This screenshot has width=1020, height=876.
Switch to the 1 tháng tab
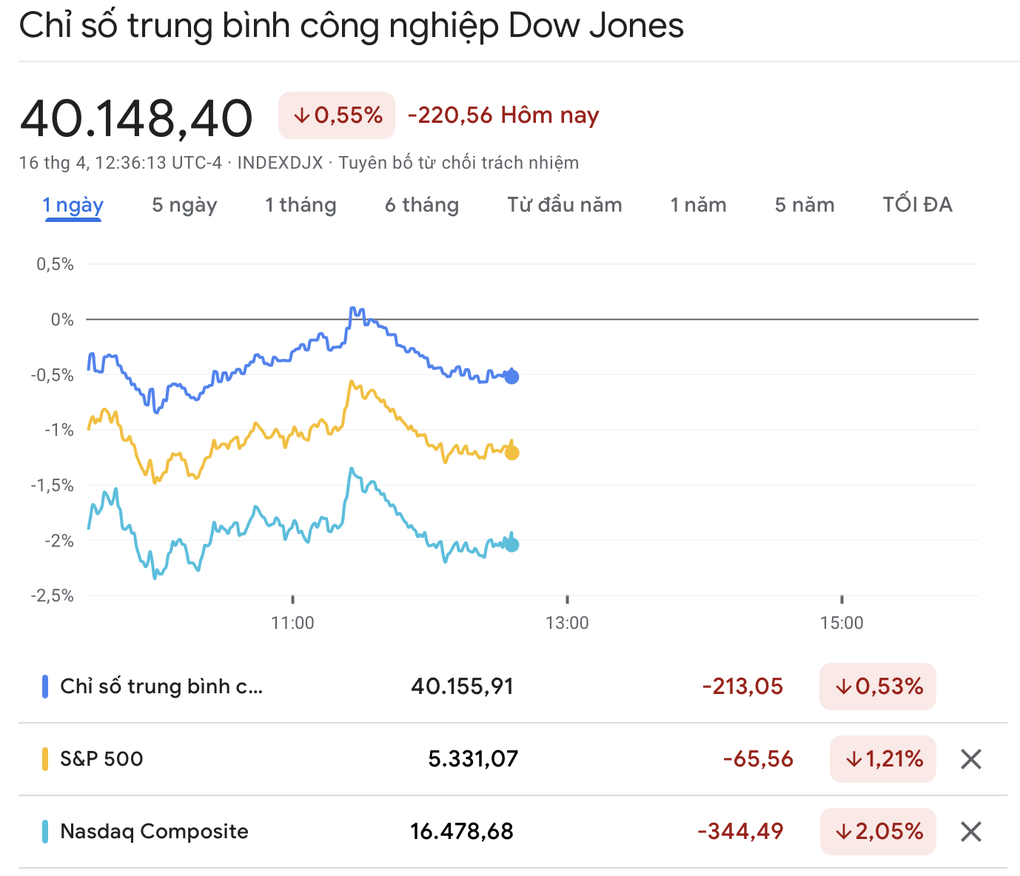click(x=300, y=205)
